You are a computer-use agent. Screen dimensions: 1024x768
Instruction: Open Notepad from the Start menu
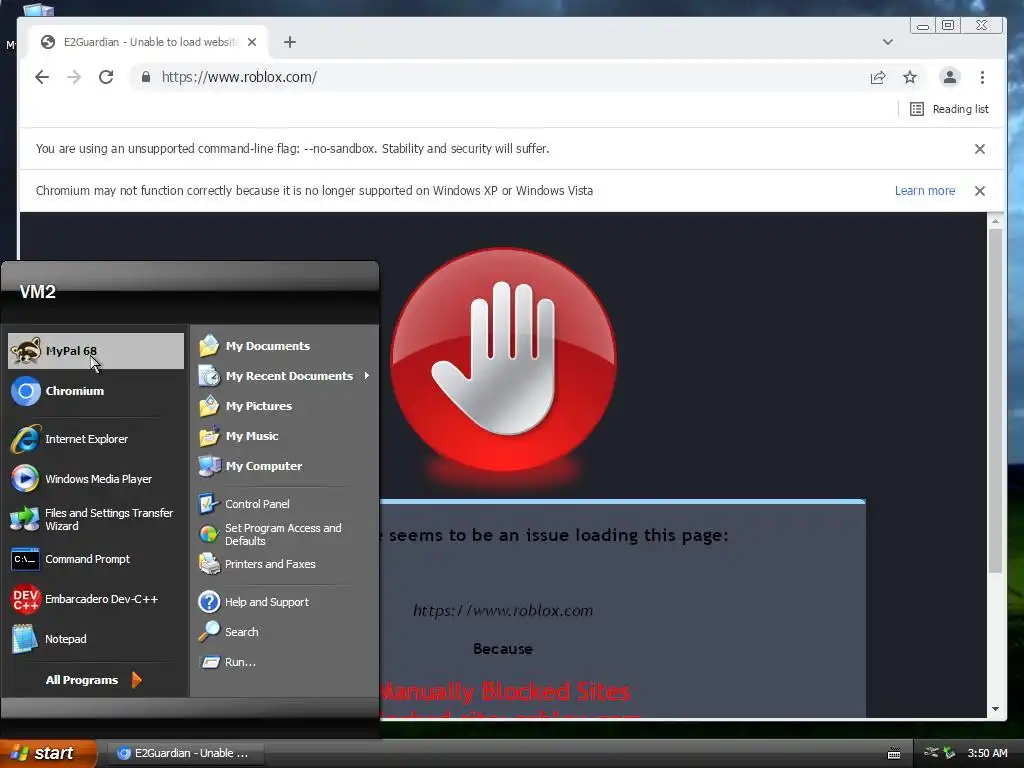click(96, 639)
